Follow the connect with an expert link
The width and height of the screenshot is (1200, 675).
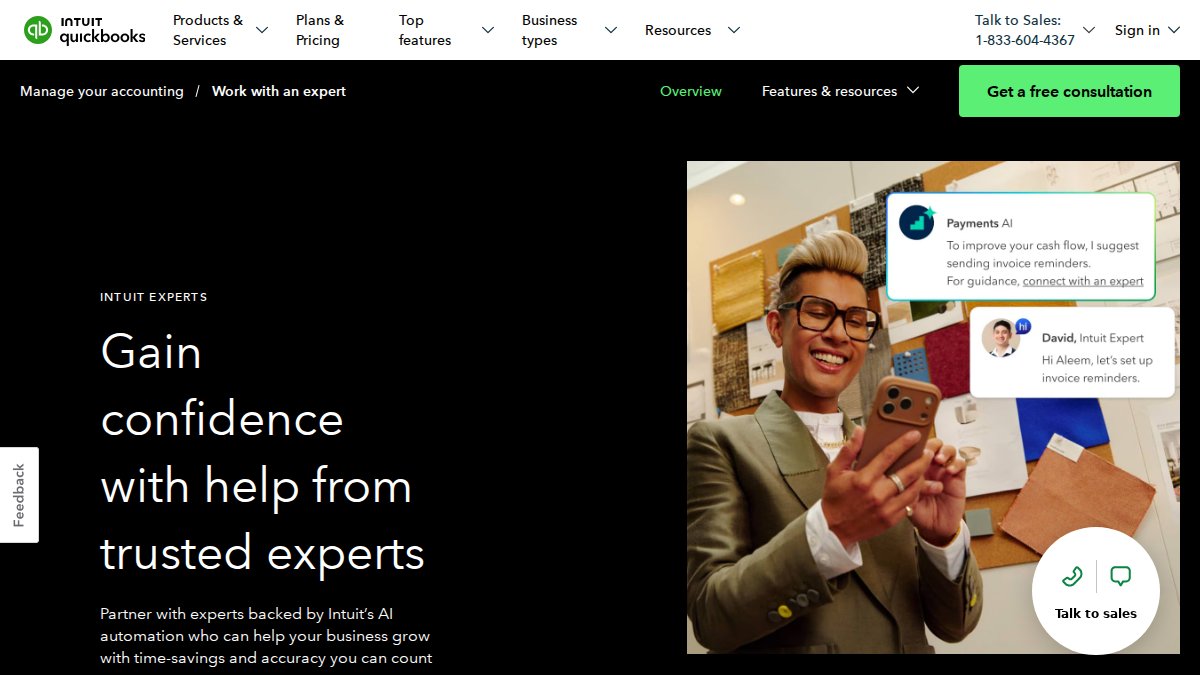[x=1083, y=281]
